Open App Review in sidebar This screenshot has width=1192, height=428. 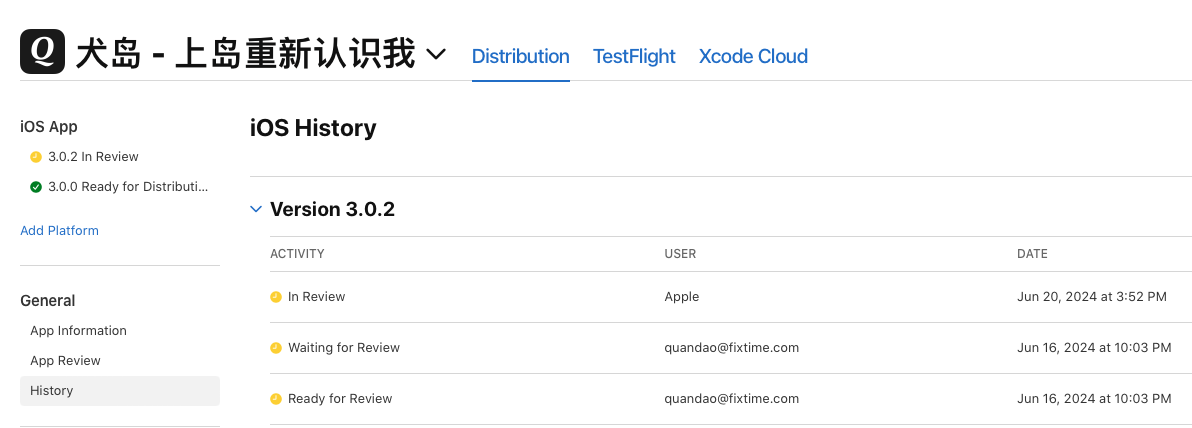[x=65, y=361]
